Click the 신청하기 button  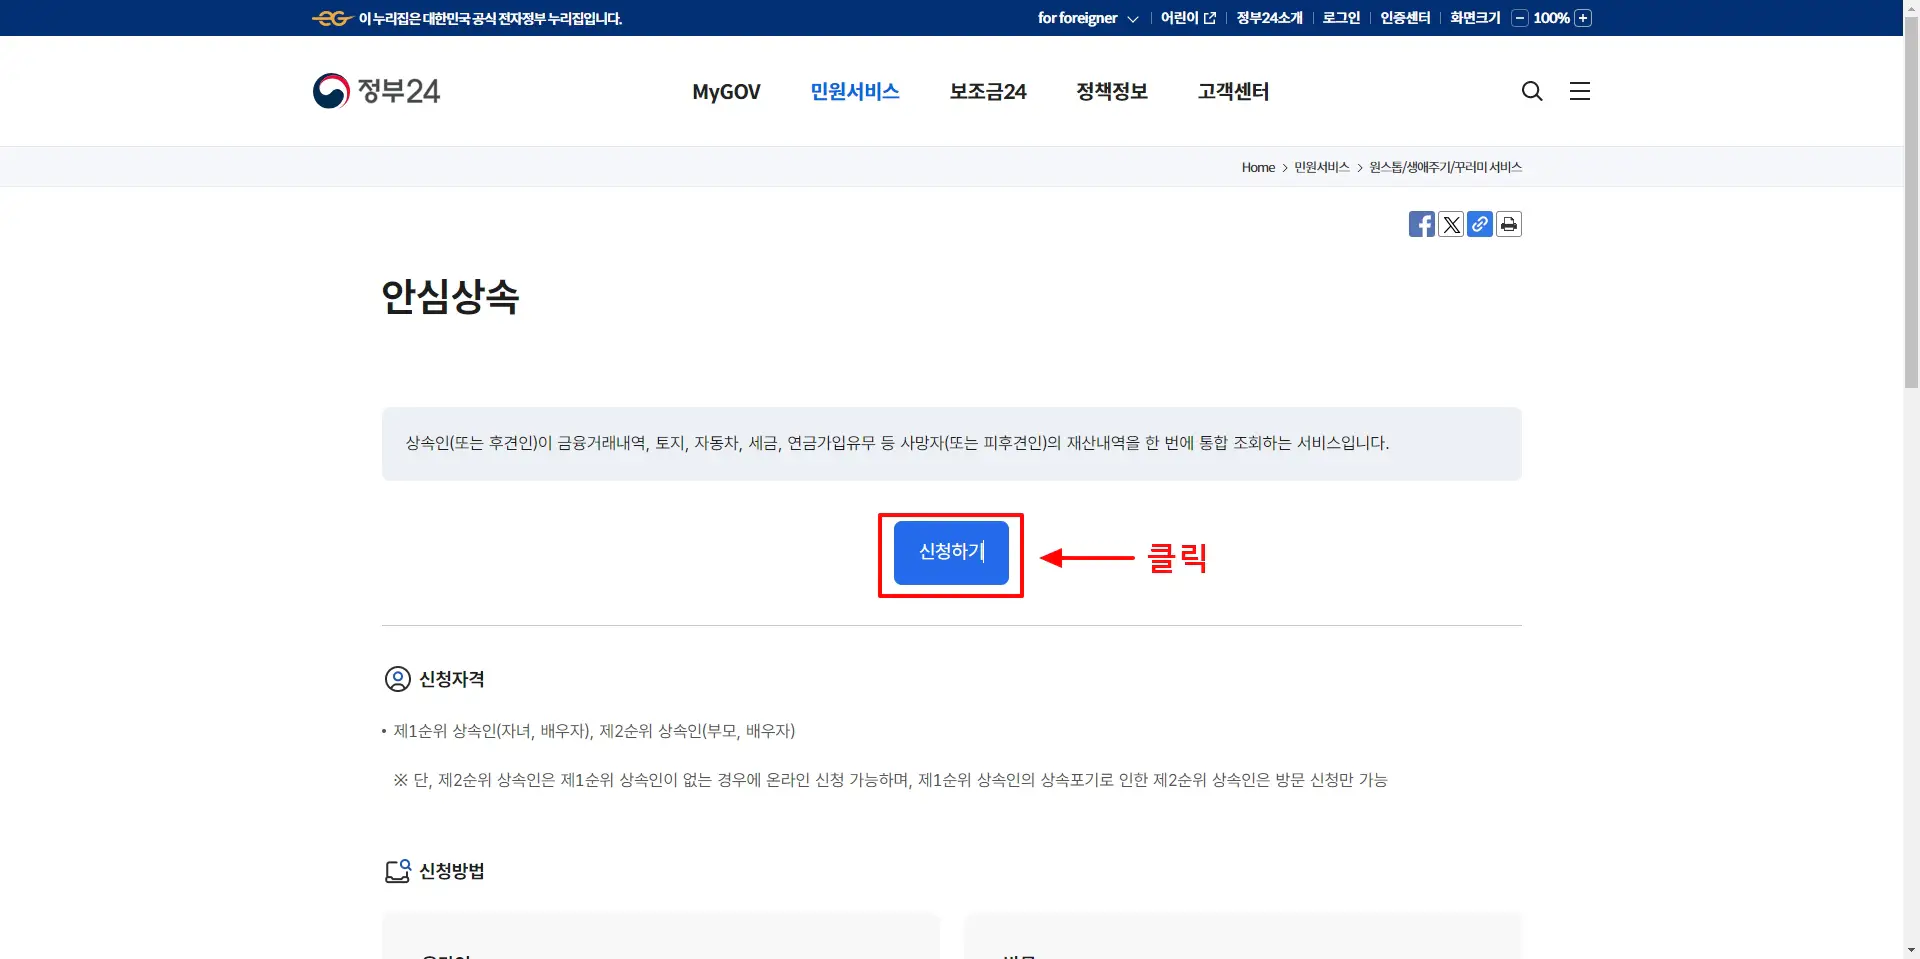(x=951, y=553)
